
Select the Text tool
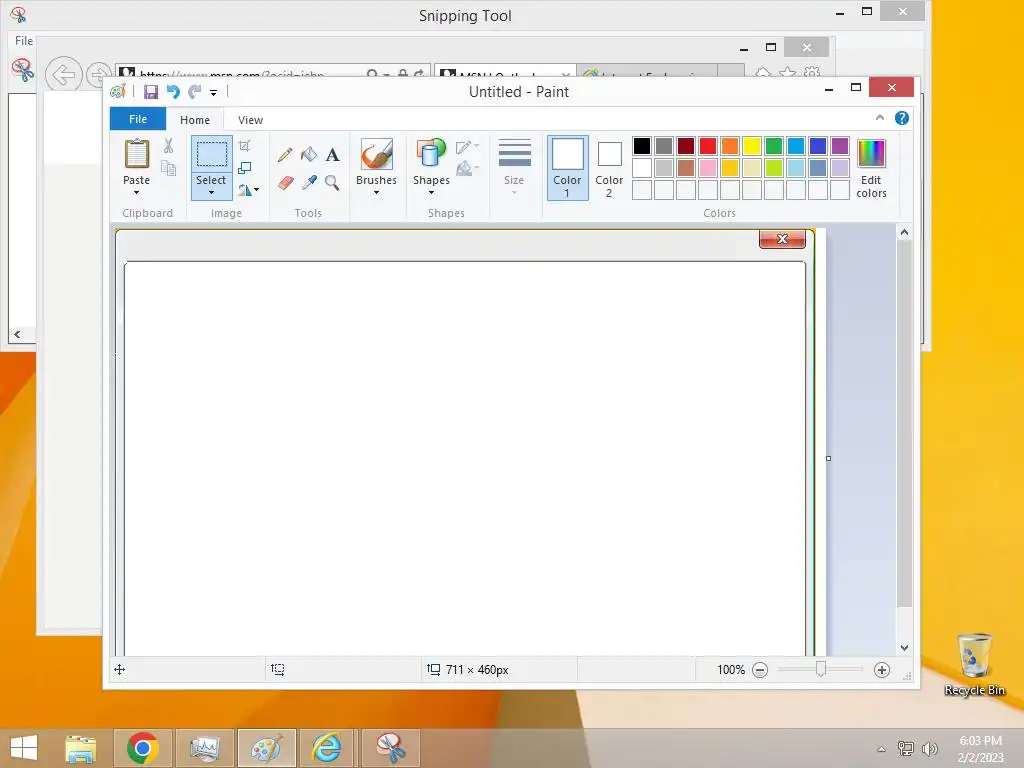point(332,155)
